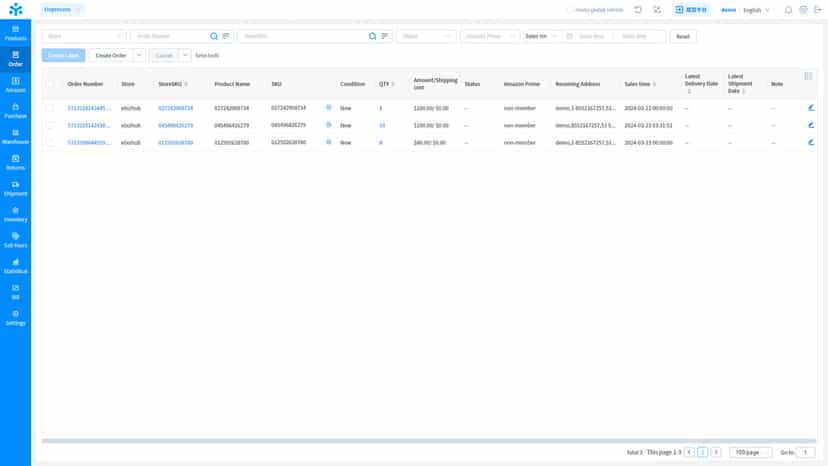Tick the select-all checkbox in table header
The image size is (828, 466).
[50, 84]
